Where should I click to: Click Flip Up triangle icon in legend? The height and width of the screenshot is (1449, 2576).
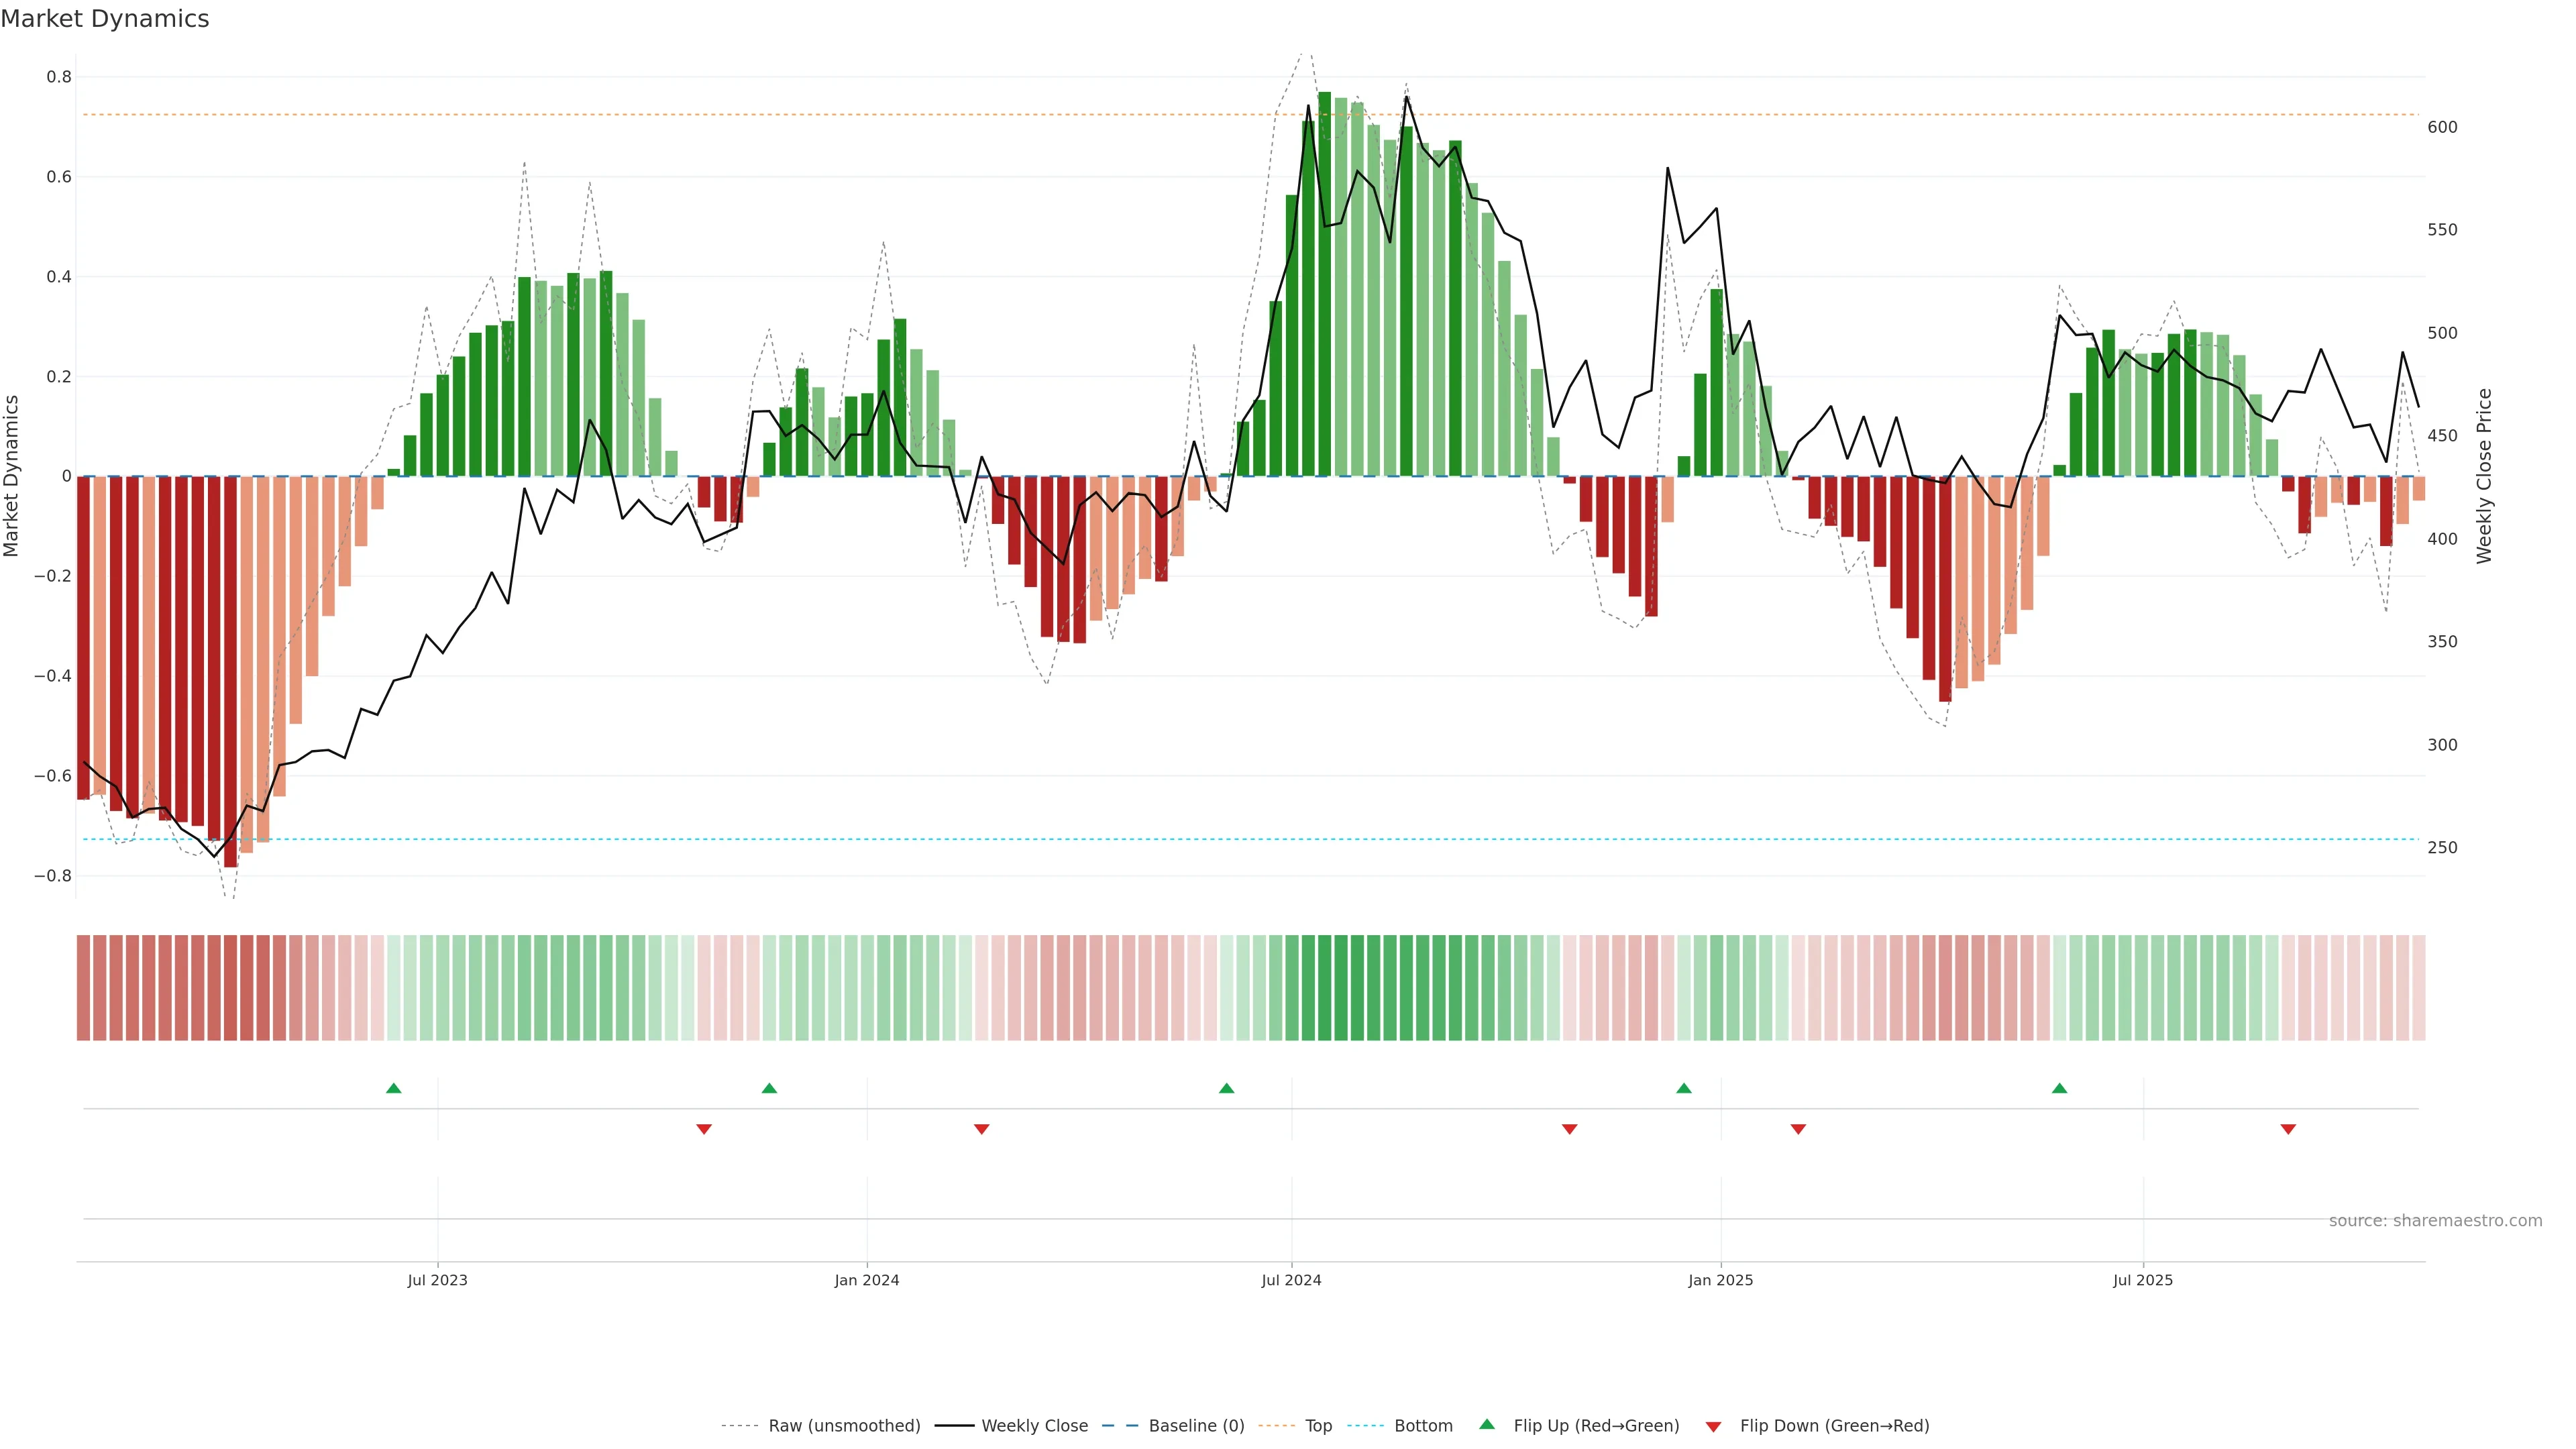point(1486,1424)
